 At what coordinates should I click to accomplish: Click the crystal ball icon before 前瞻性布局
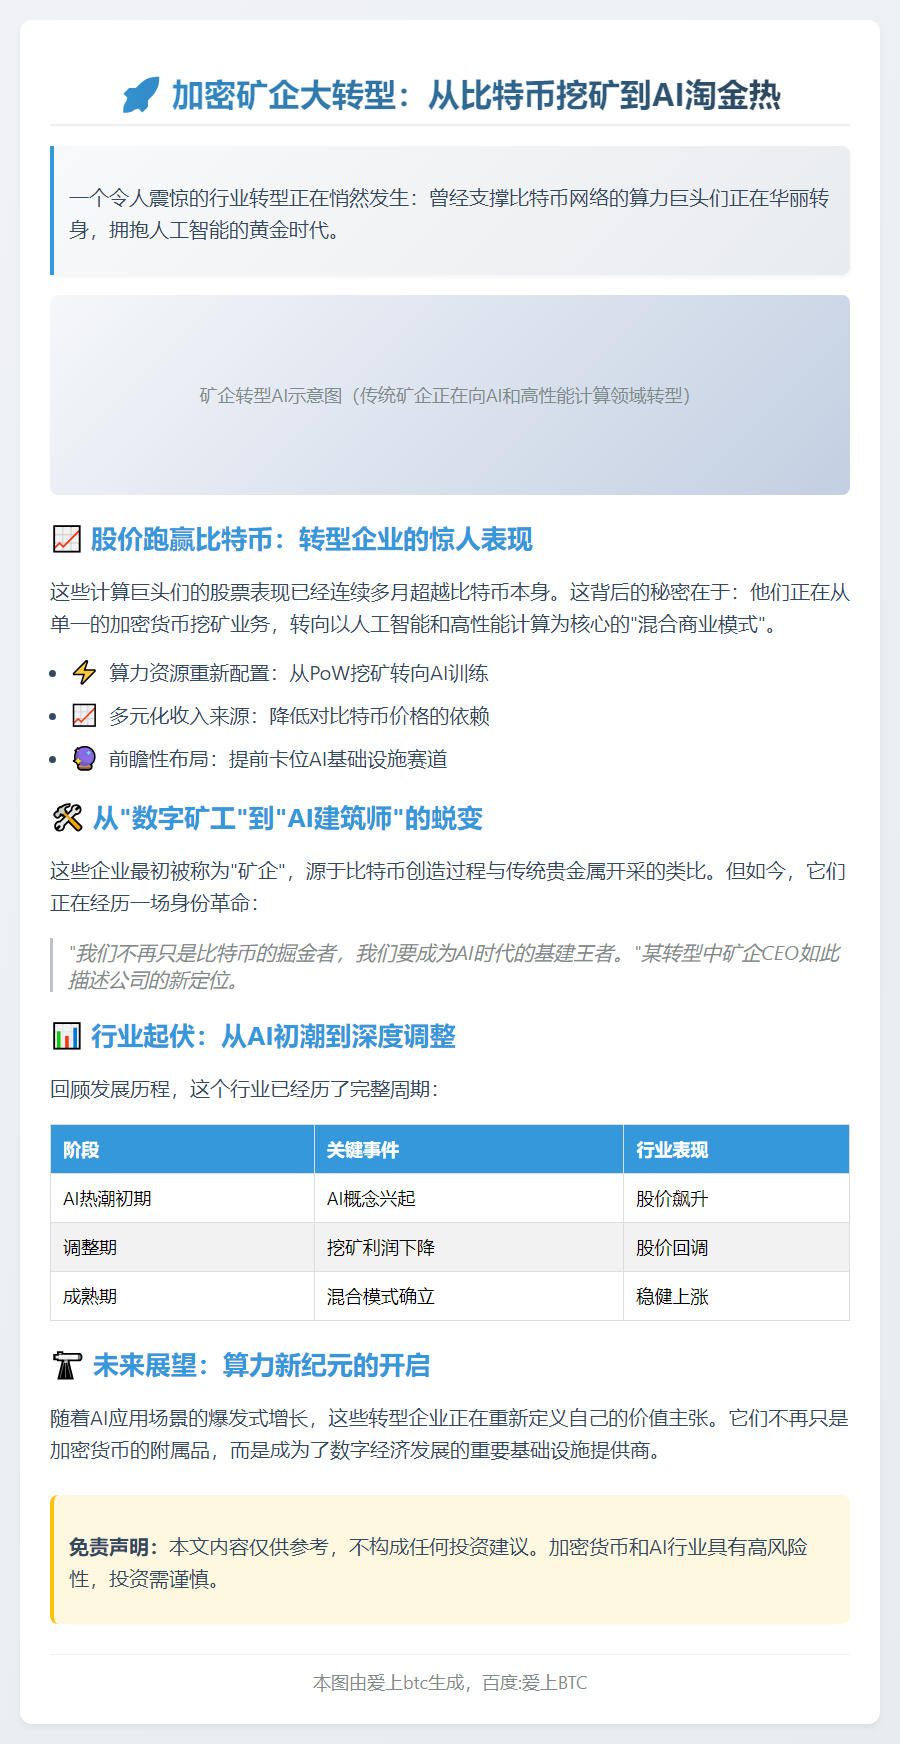[x=85, y=759]
